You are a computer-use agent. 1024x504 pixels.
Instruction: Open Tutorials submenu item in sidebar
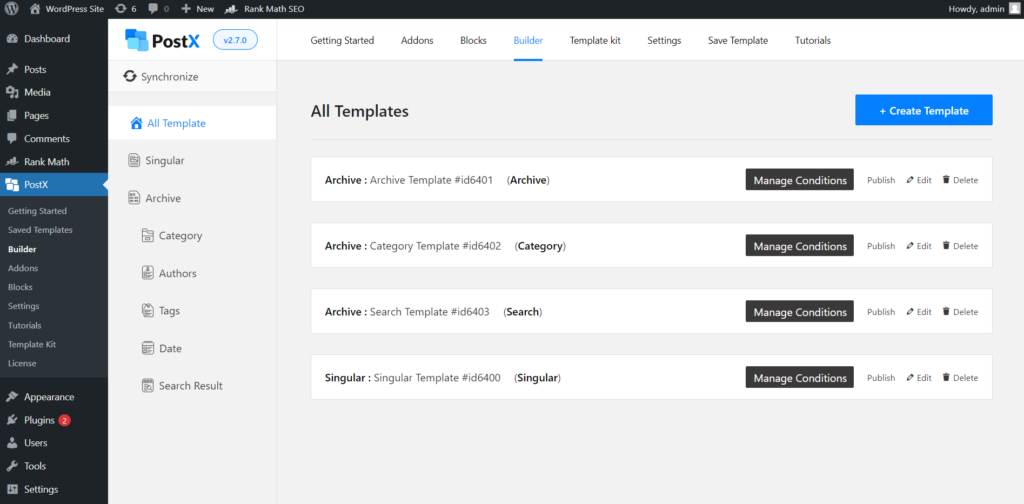pos(25,325)
